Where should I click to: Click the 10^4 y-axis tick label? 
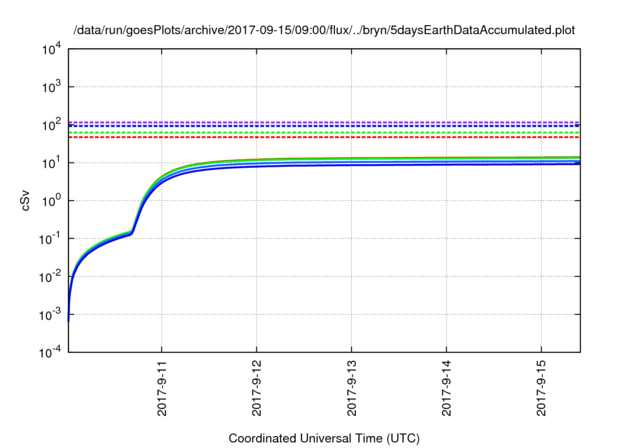tap(51, 49)
